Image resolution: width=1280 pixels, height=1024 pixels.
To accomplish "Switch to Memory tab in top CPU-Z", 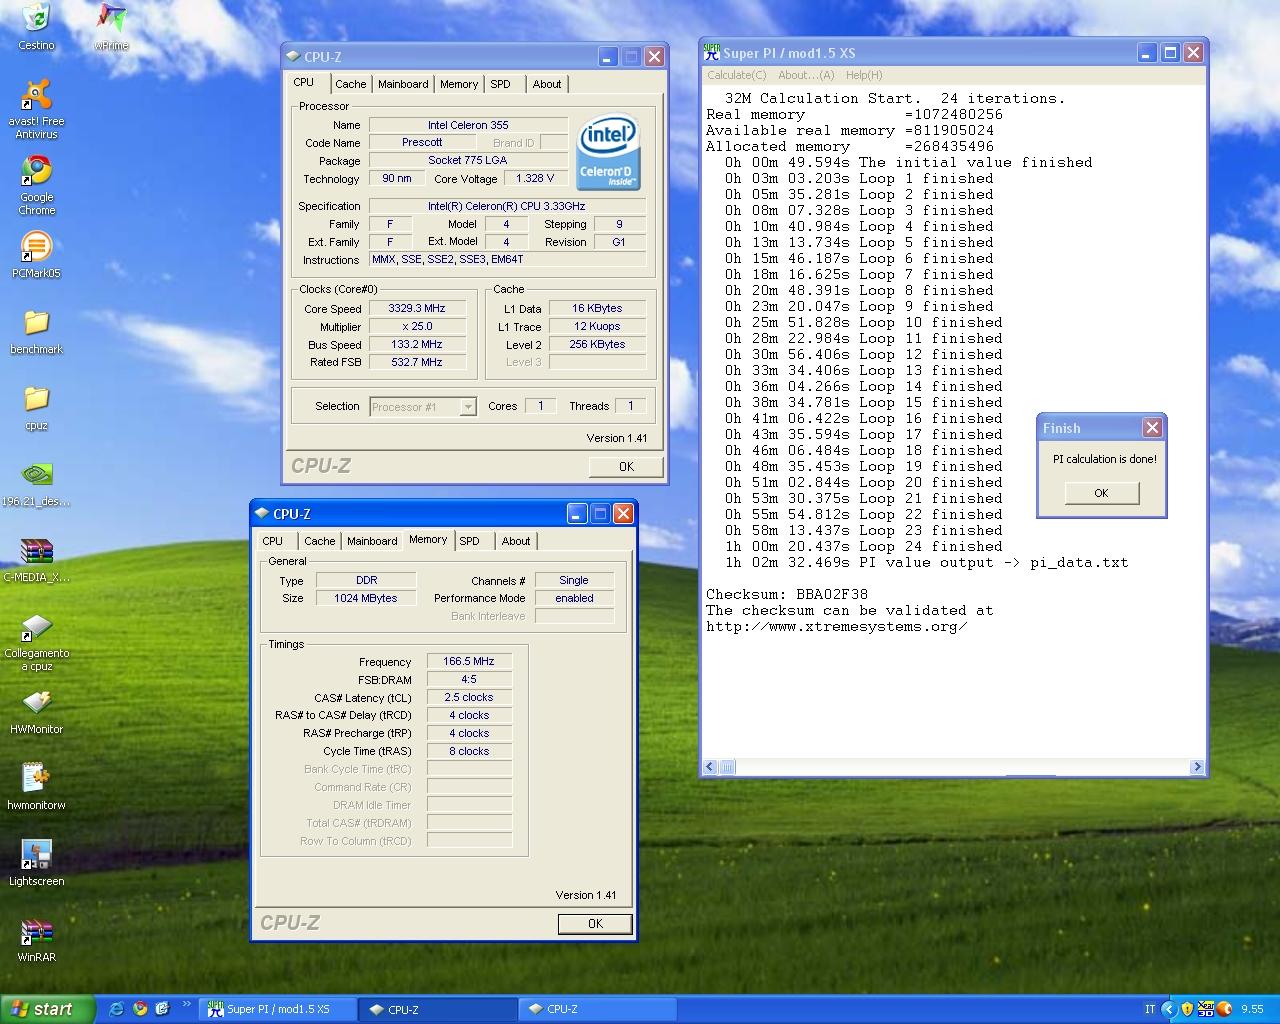I will 459,84.
